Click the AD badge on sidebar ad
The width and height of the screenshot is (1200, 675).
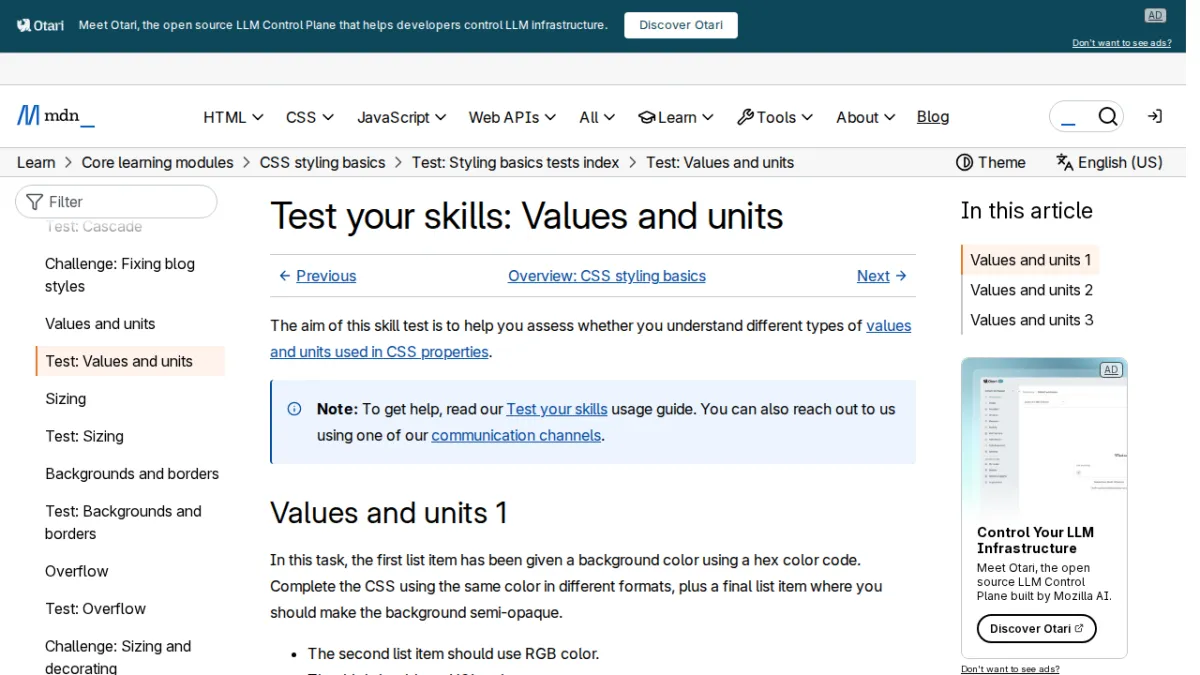(1110, 370)
